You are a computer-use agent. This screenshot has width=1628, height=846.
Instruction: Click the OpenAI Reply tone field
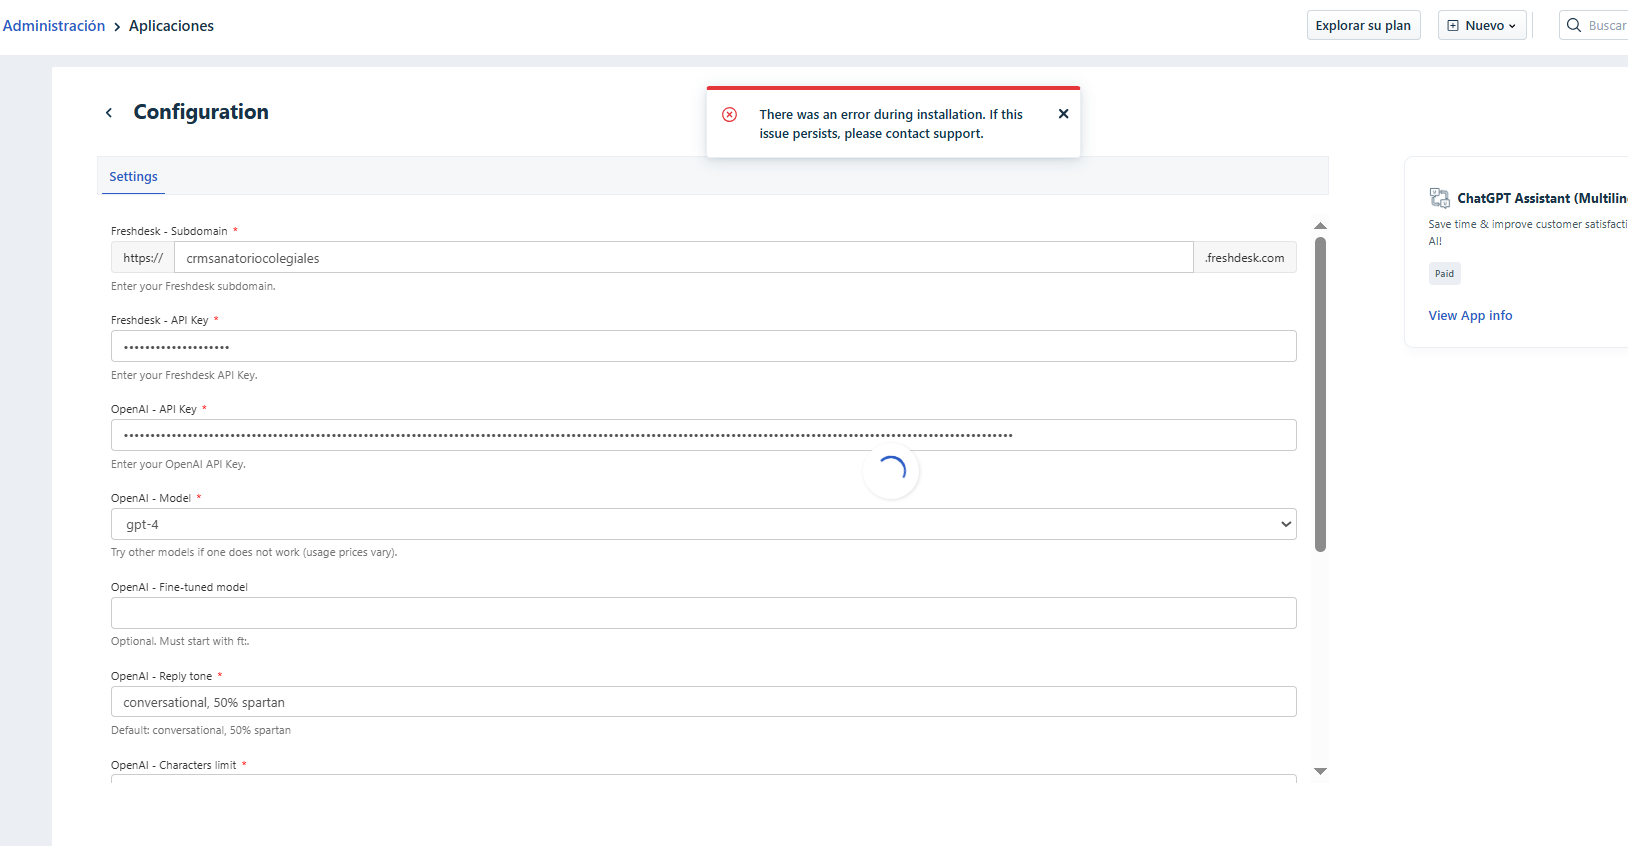point(704,702)
